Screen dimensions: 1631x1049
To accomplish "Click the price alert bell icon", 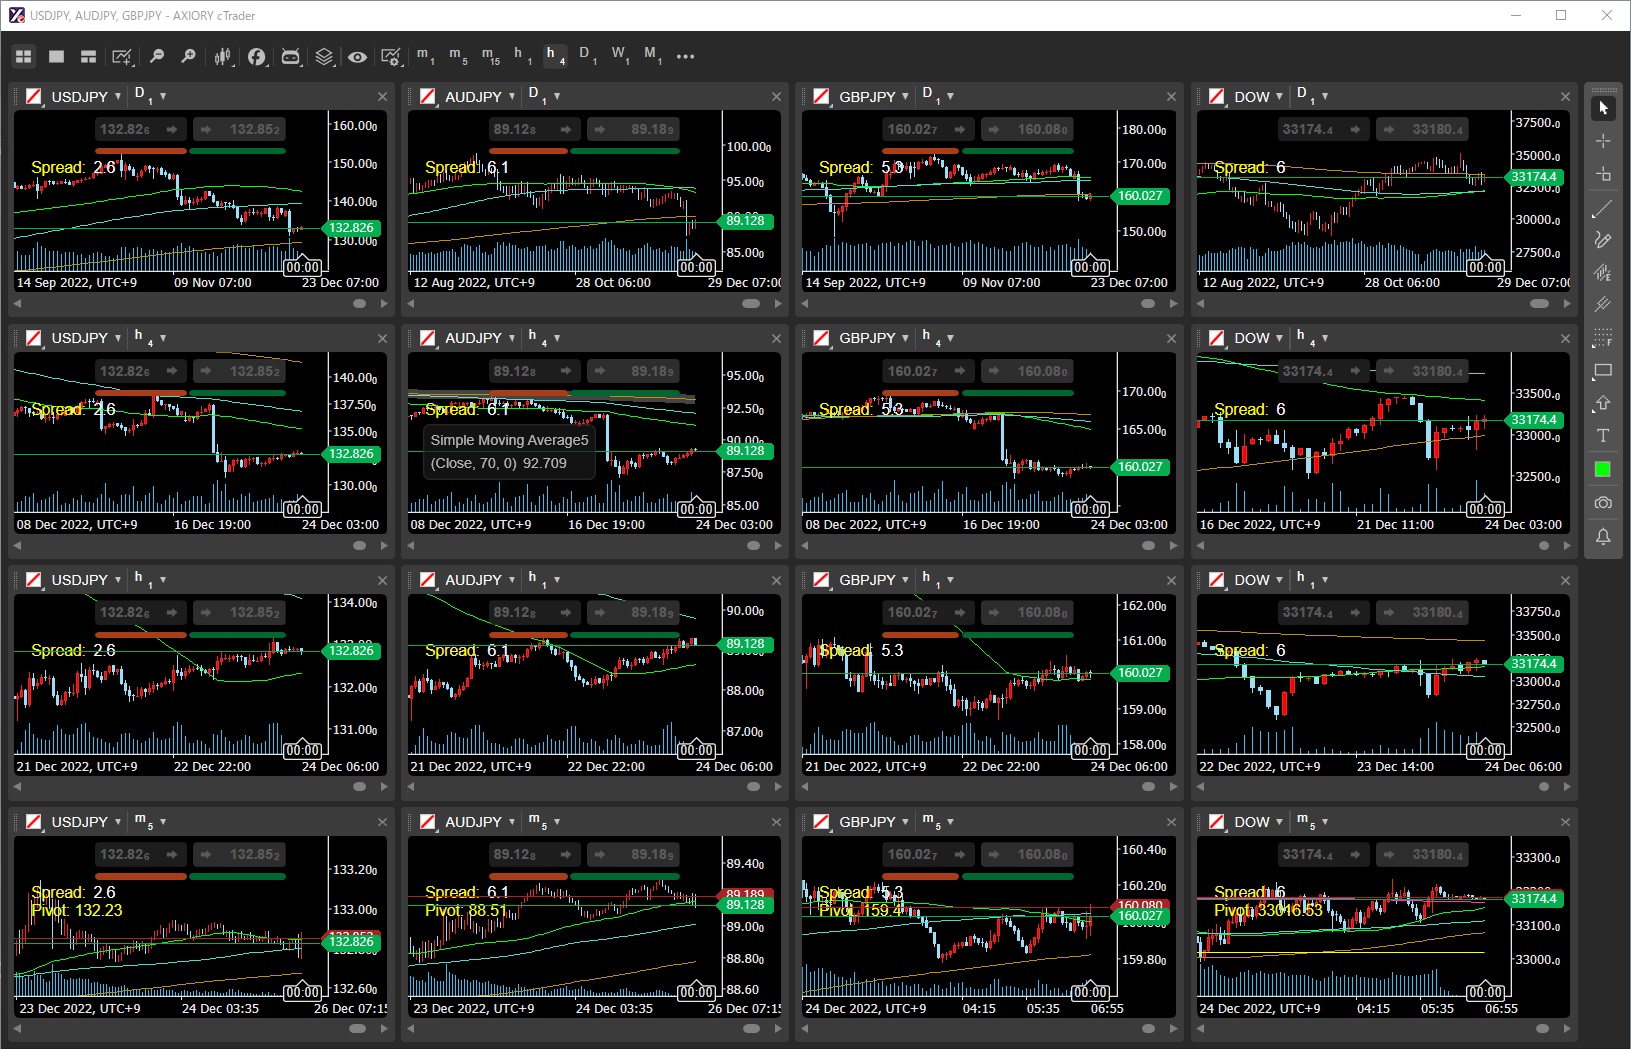I will click(x=1602, y=537).
